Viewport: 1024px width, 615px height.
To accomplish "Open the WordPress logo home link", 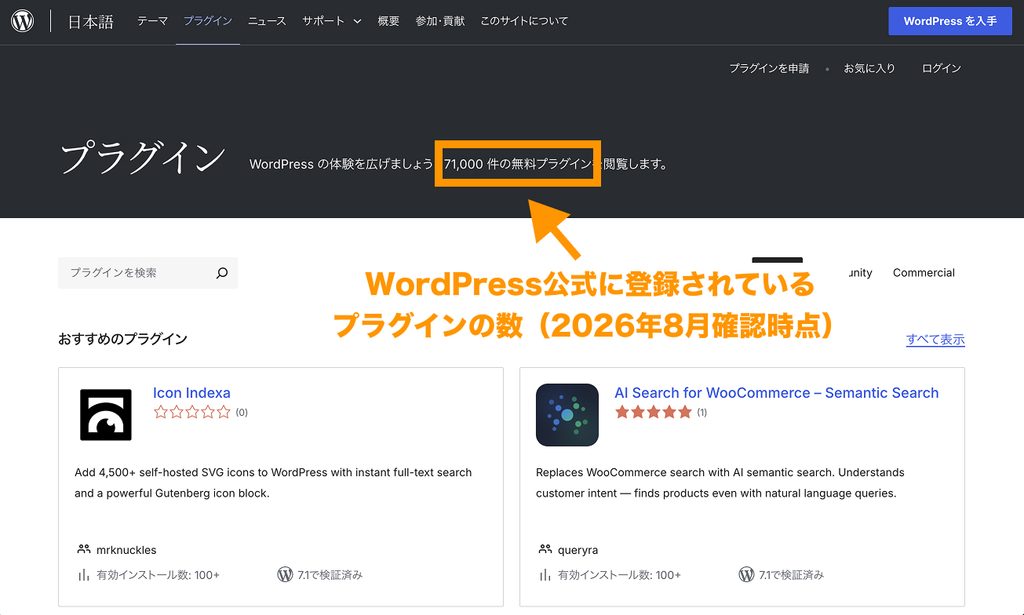I will (22, 21).
